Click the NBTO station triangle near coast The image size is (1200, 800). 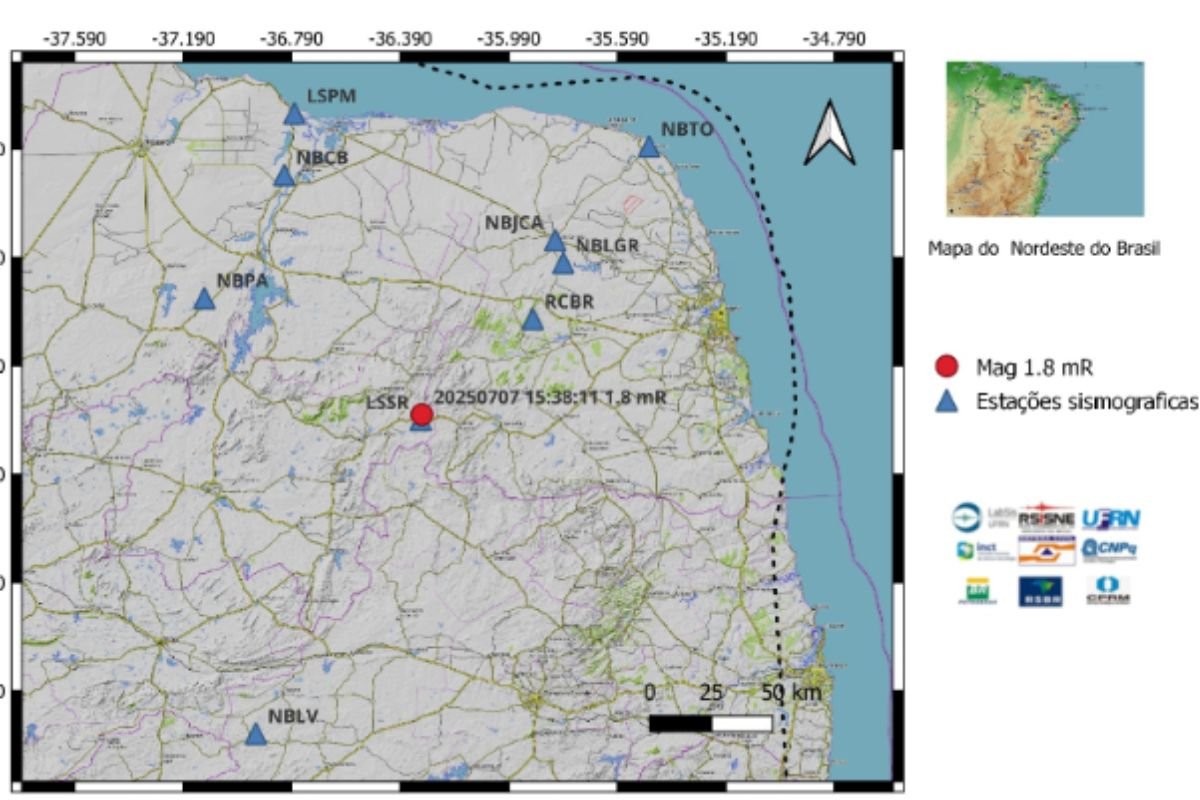[x=649, y=147]
